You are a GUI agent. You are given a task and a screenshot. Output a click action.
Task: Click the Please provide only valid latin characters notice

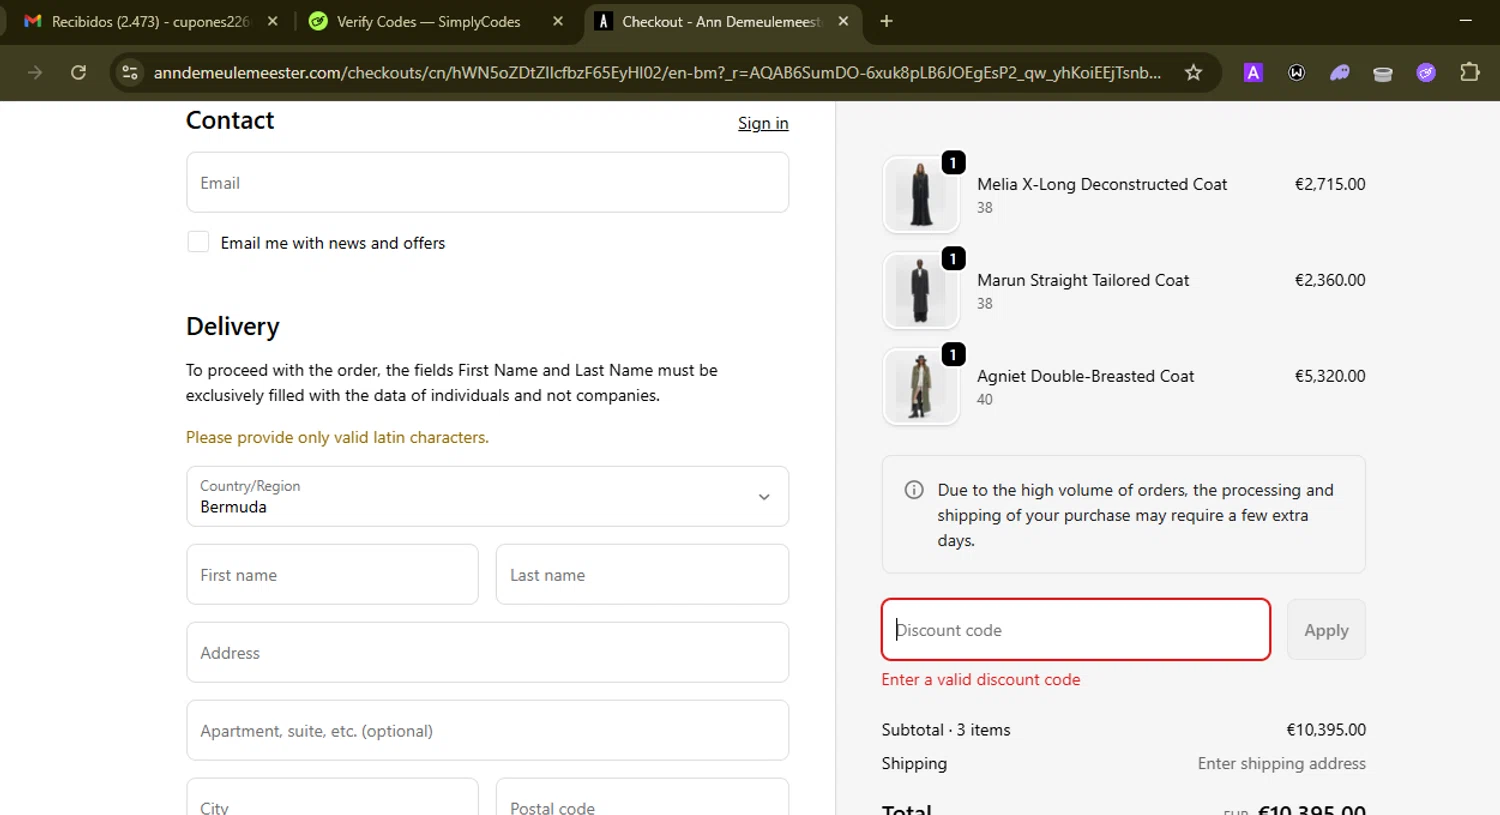[x=337, y=437]
